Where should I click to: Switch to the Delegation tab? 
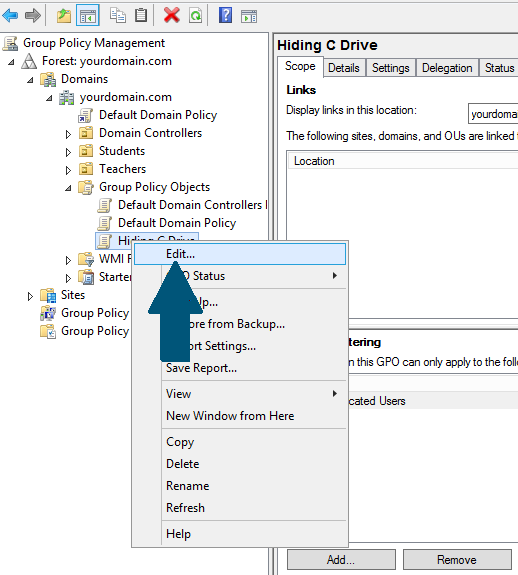447,68
